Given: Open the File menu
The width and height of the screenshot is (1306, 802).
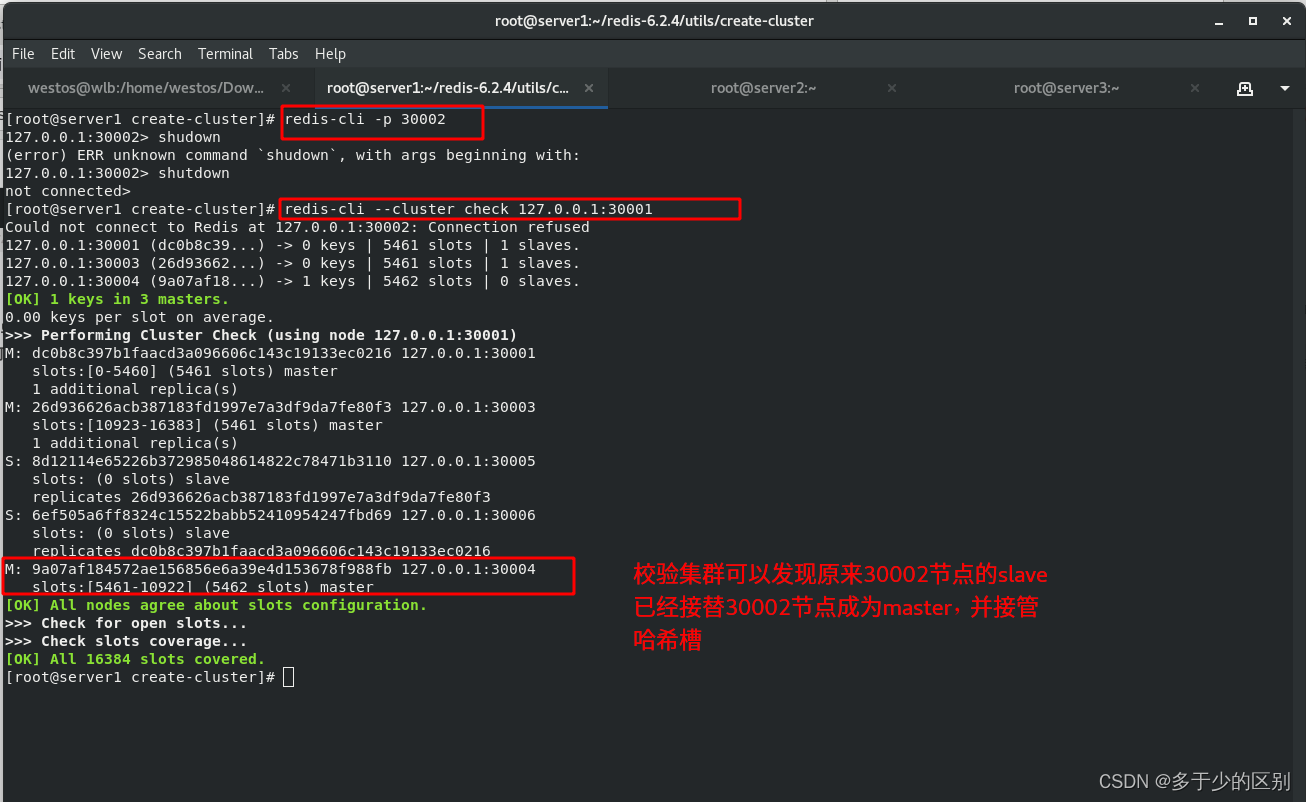Looking at the screenshot, I should tap(23, 54).
